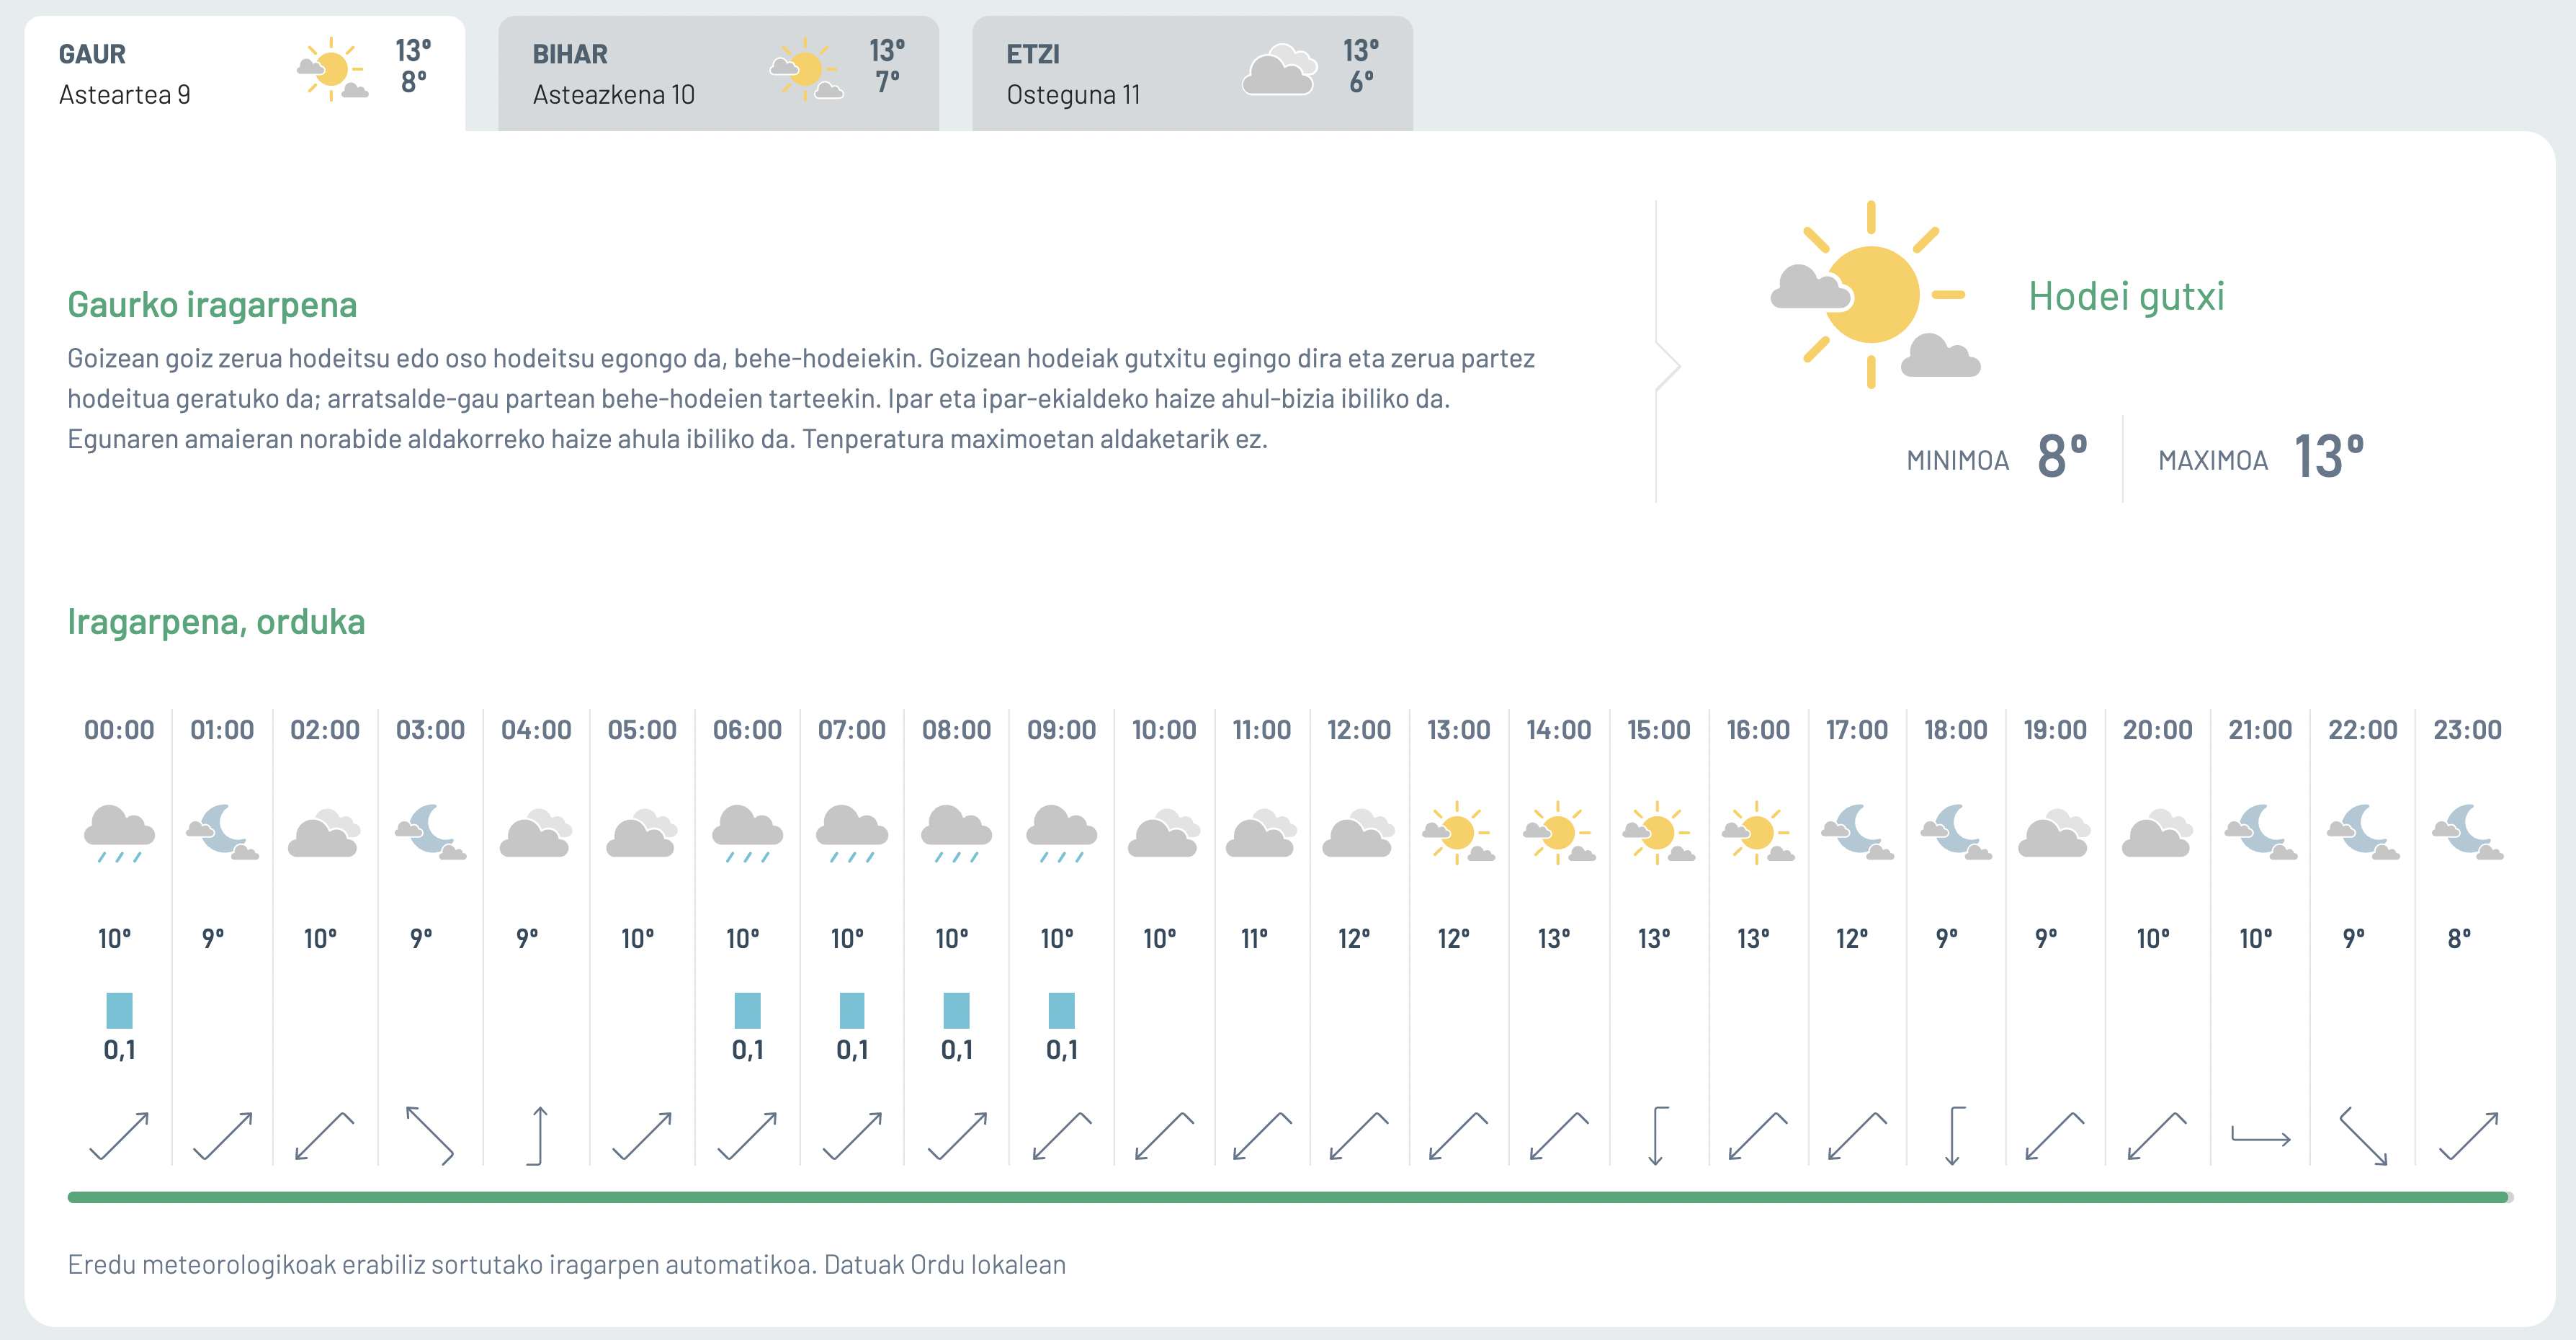Click the 8° temperature at 23:00

[2459, 939]
